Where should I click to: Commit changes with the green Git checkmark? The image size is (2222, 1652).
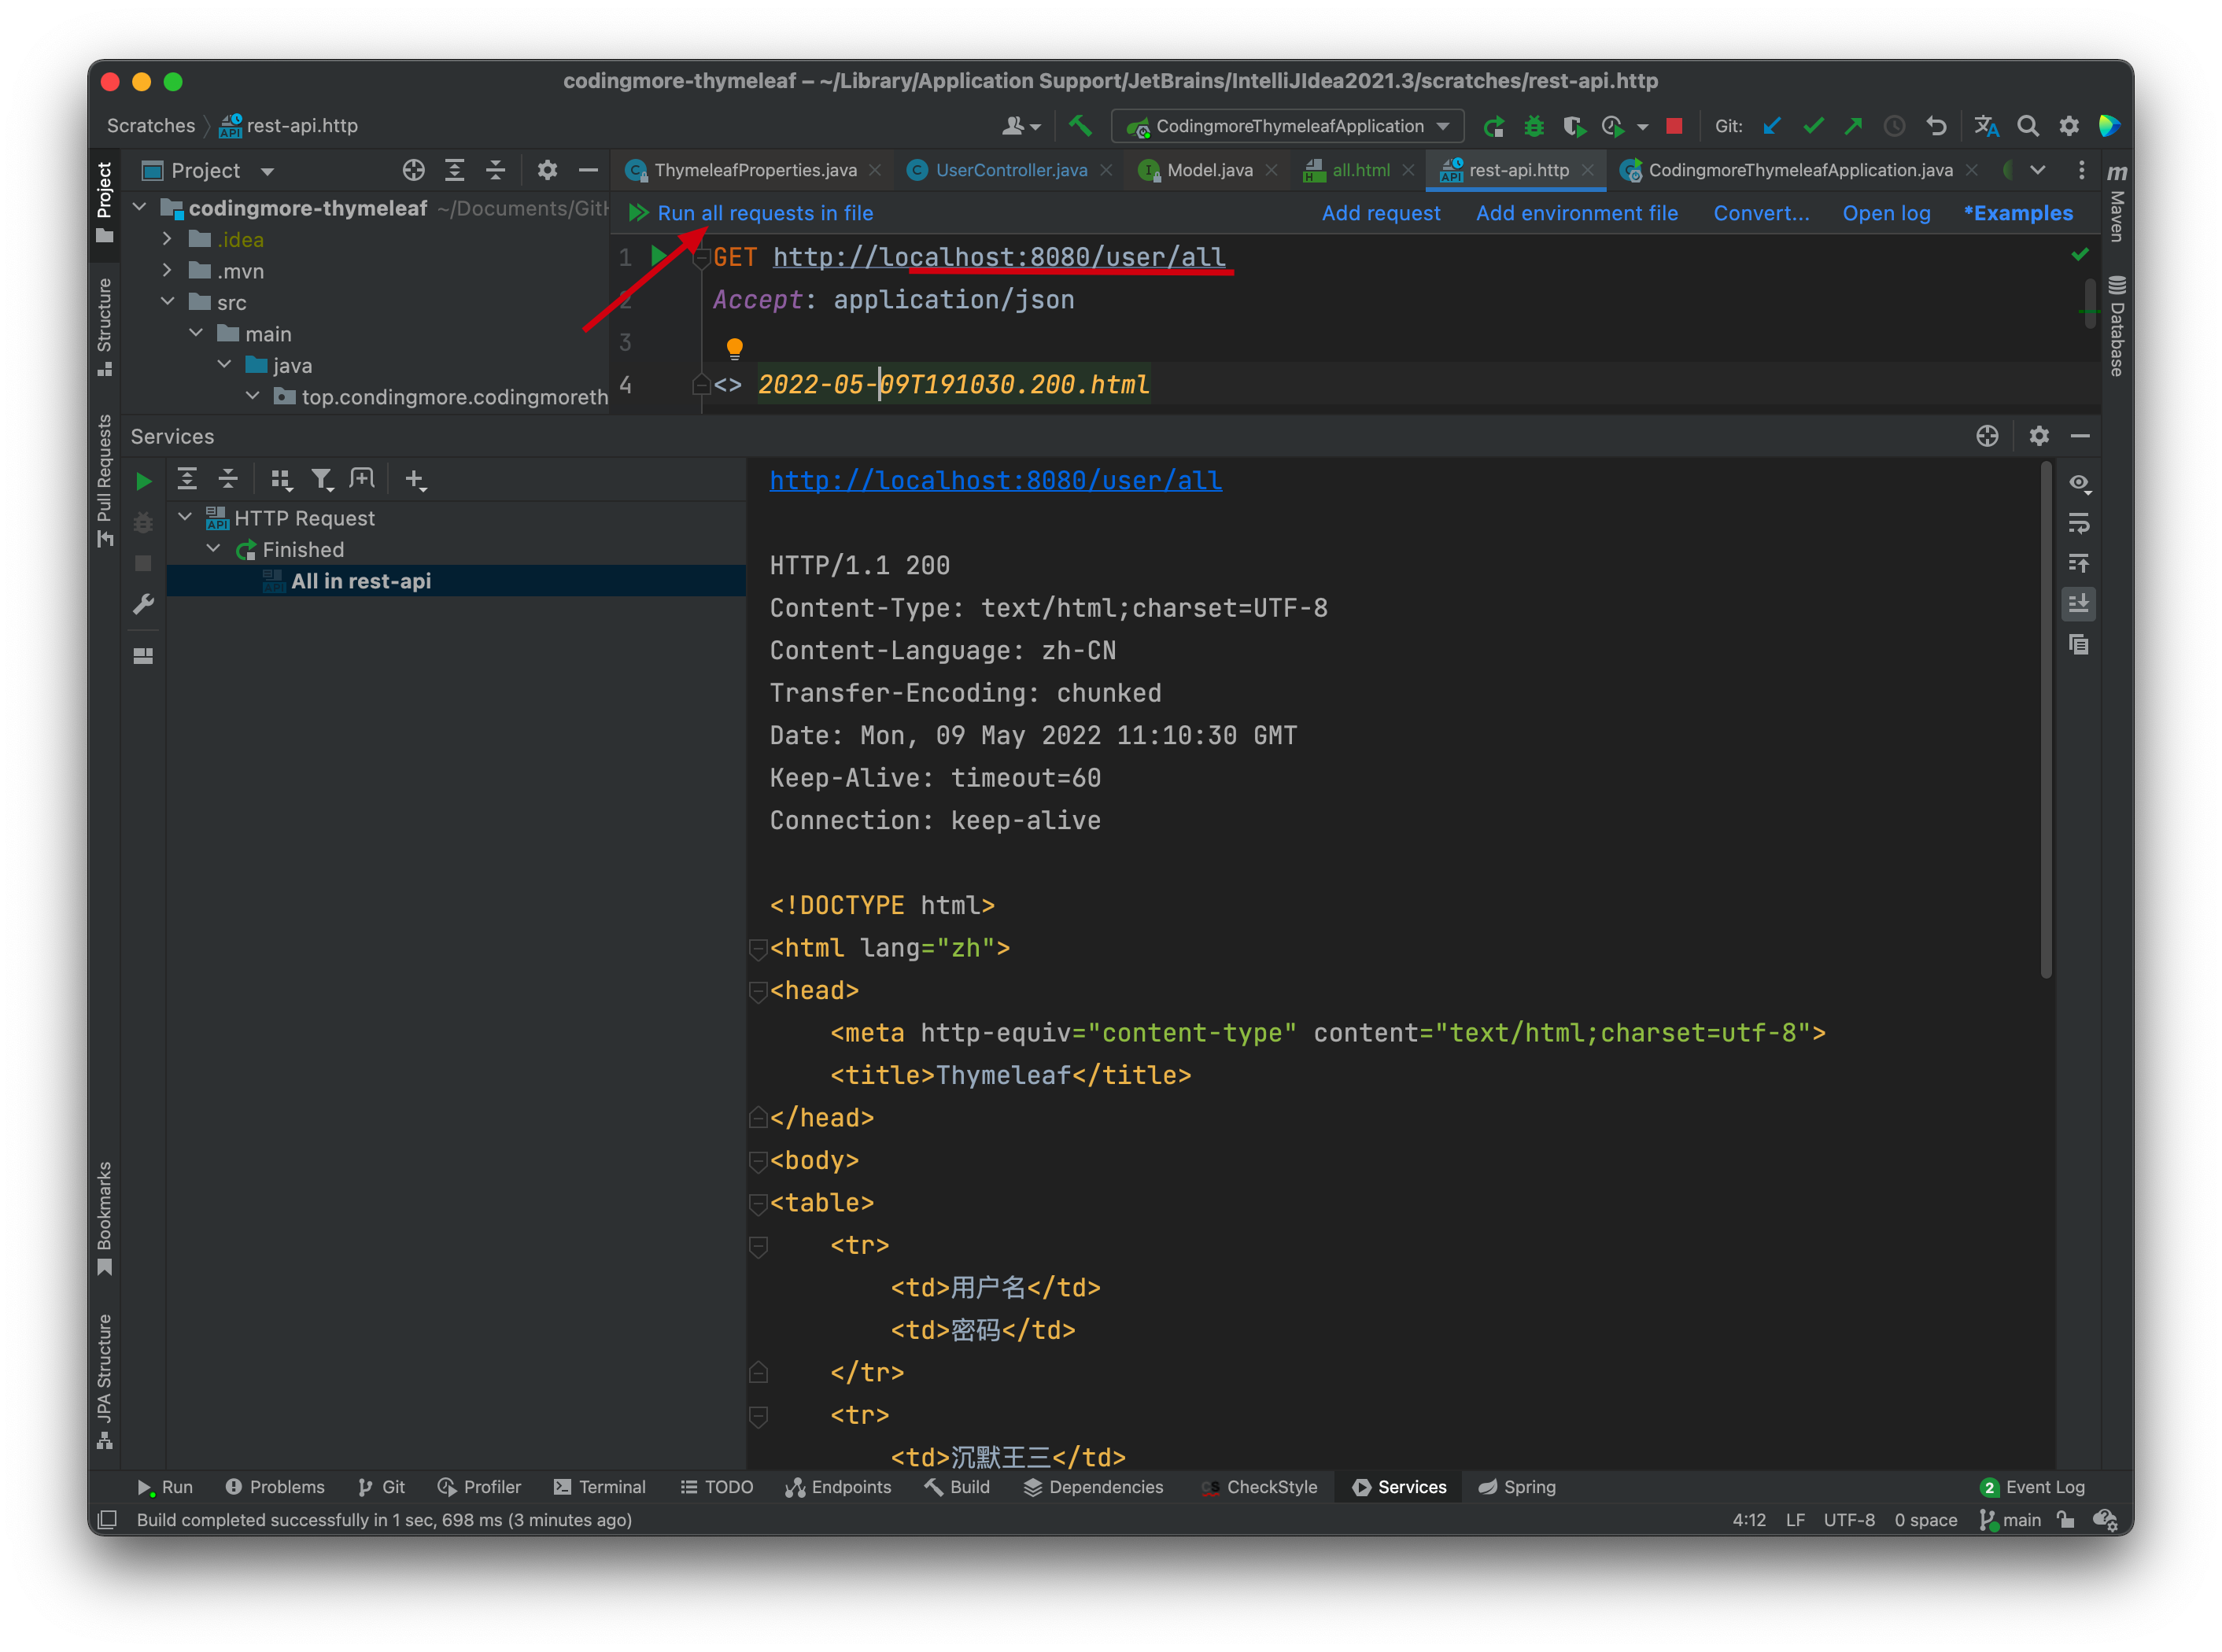coord(1813,126)
